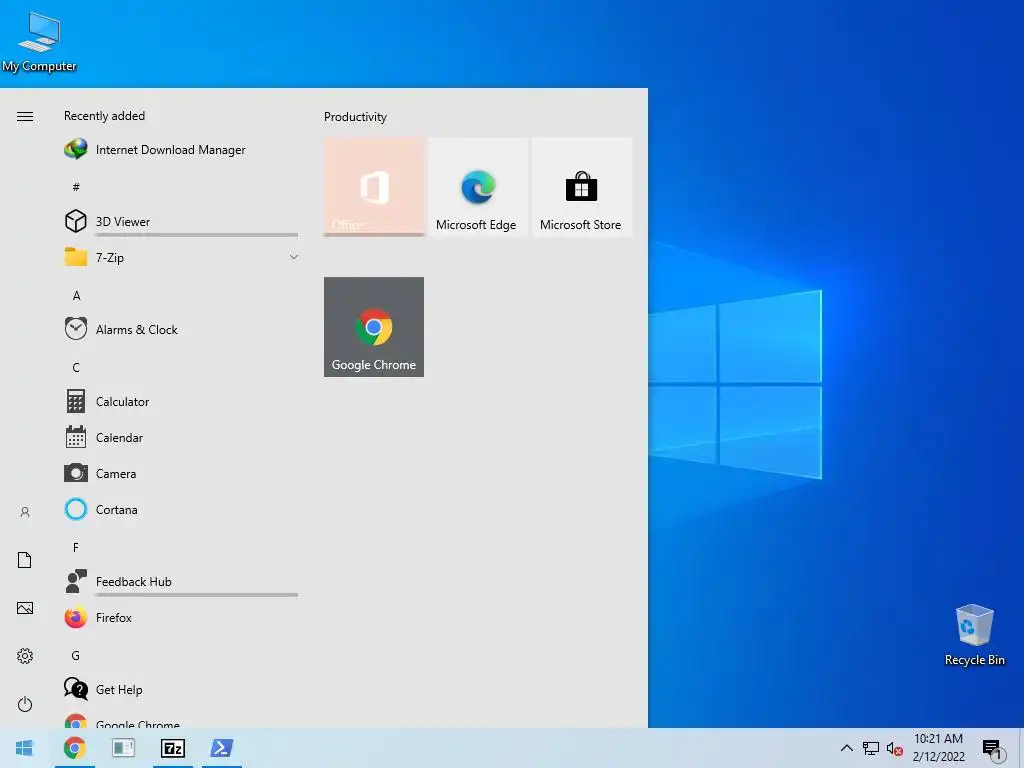Click the 'G' letter group header
Image resolution: width=1024 pixels, height=768 pixels.
(76, 655)
